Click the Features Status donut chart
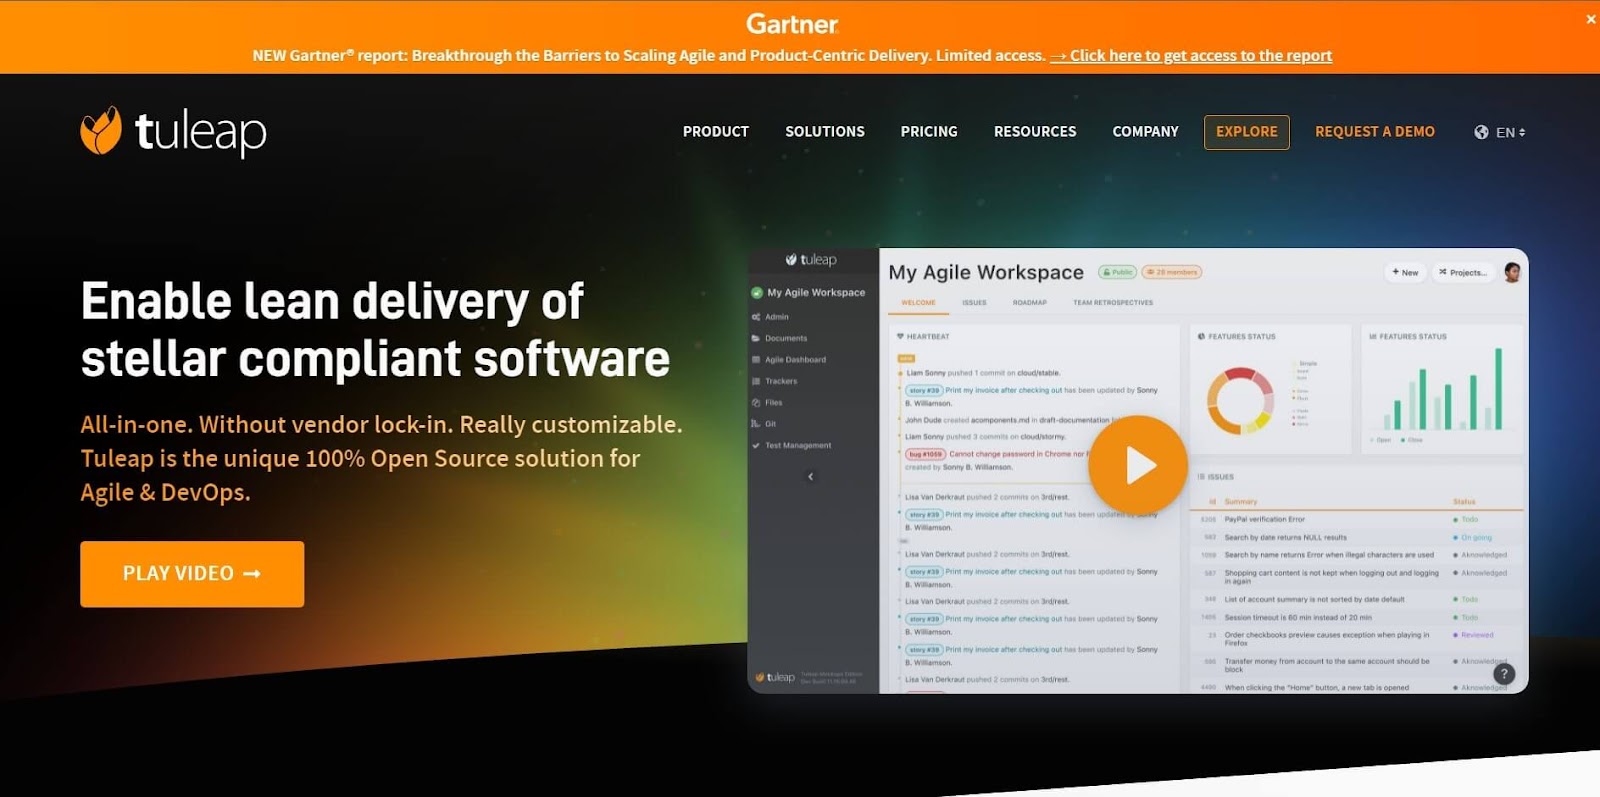The image size is (1600, 797). point(1240,401)
